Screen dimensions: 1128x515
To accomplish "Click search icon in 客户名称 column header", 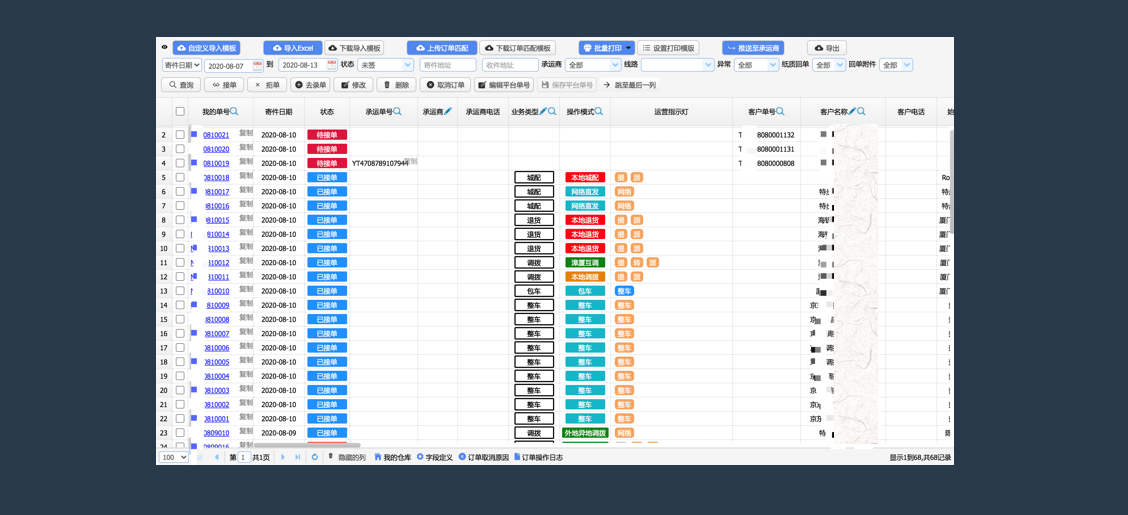I will click(x=861, y=111).
